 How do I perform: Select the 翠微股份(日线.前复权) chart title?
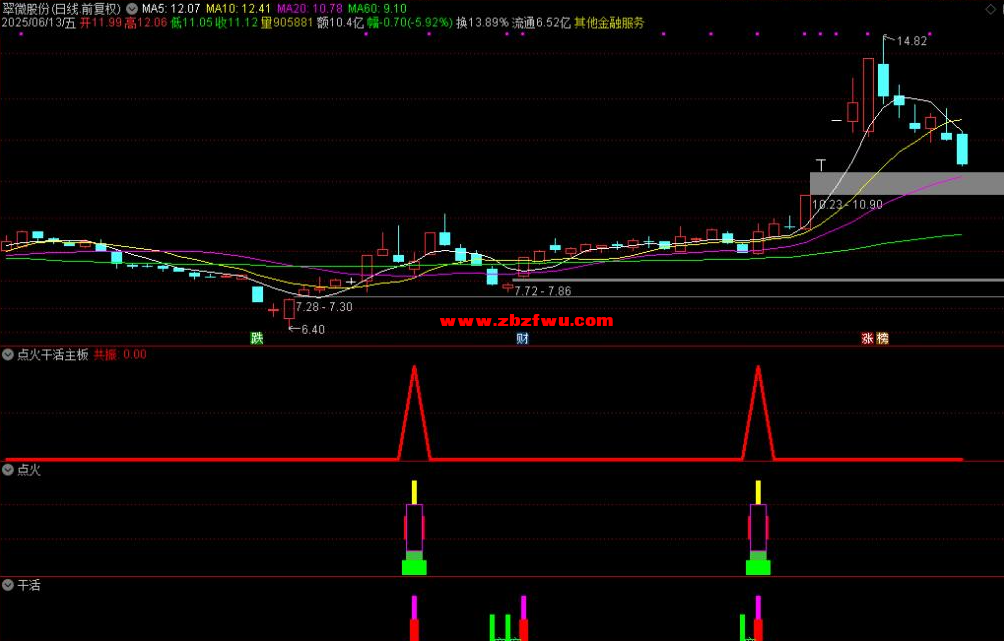pos(62,9)
